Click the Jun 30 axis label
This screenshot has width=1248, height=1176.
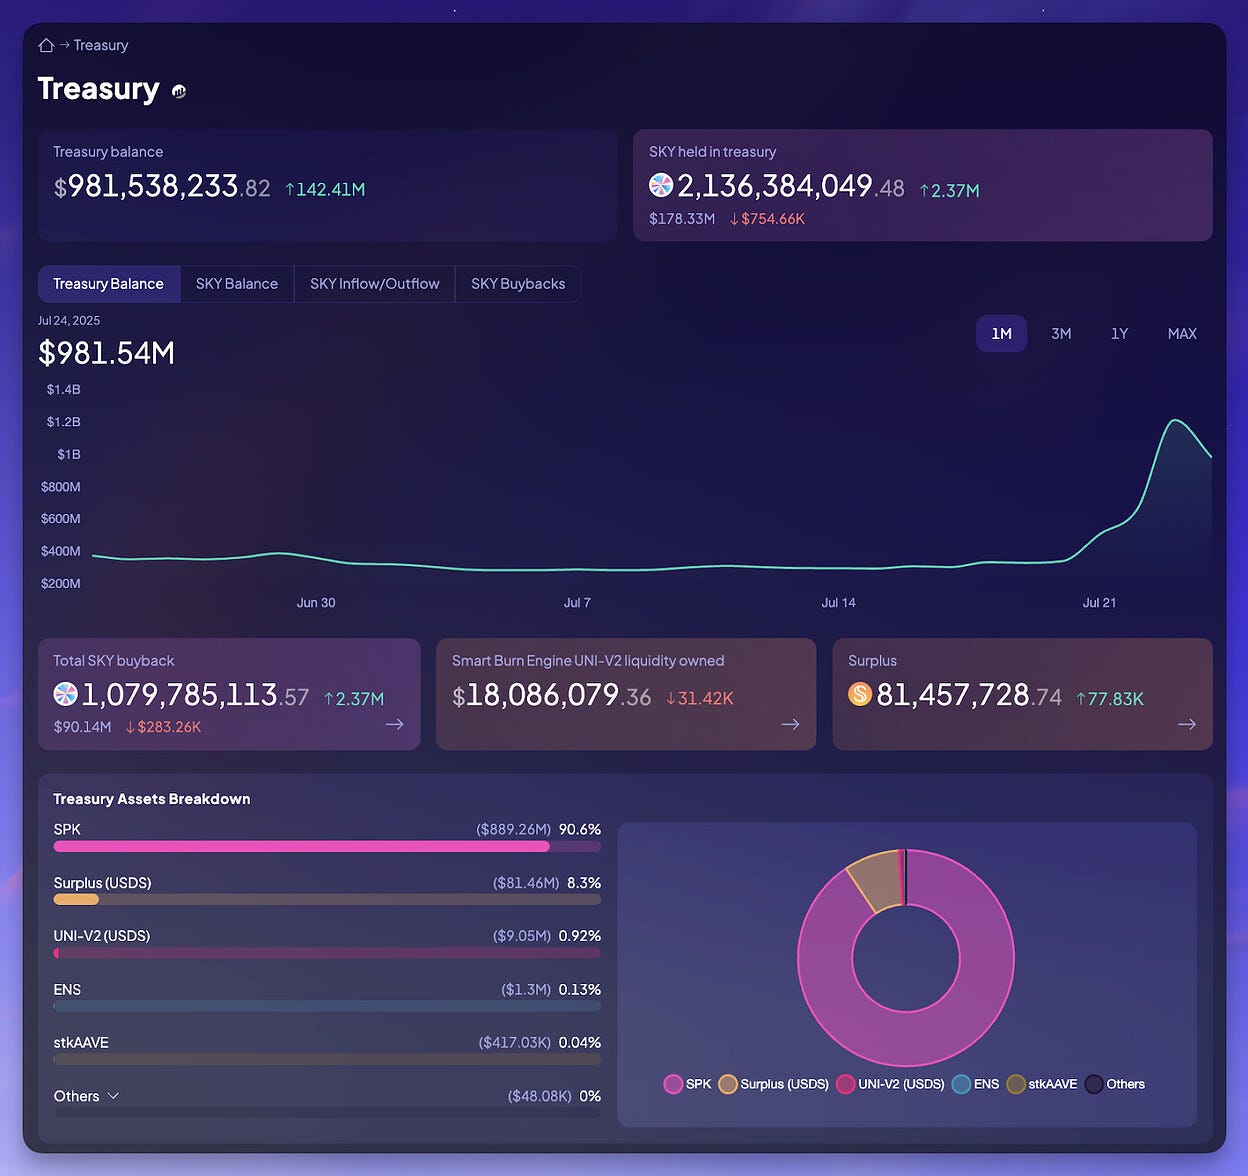[316, 603]
